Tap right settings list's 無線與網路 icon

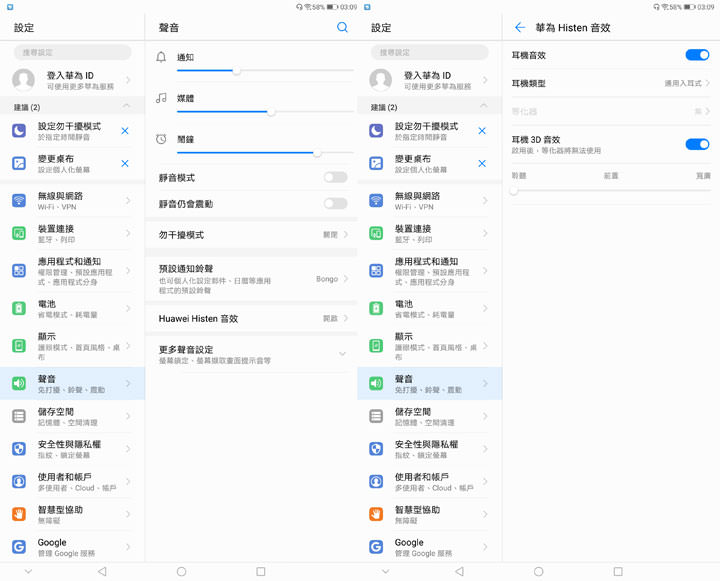pyautogui.click(x=376, y=200)
